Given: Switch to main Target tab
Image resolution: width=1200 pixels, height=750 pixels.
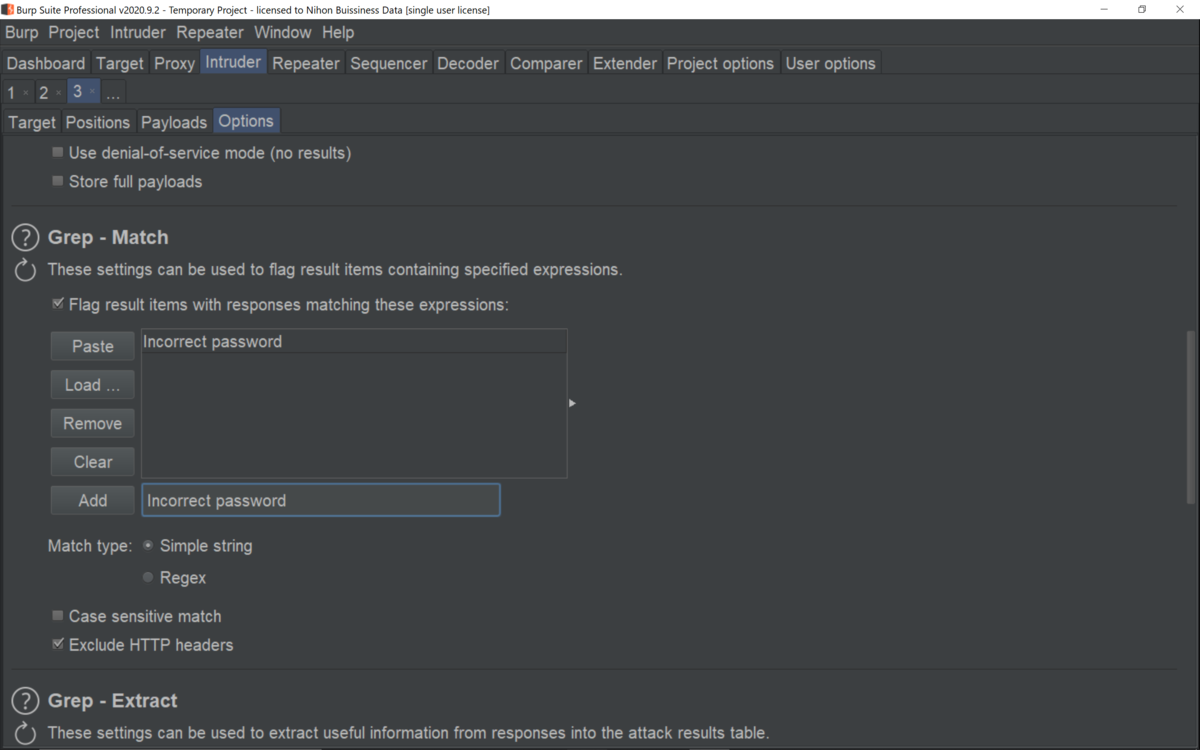Looking at the screenshot, I should (120, 63).
